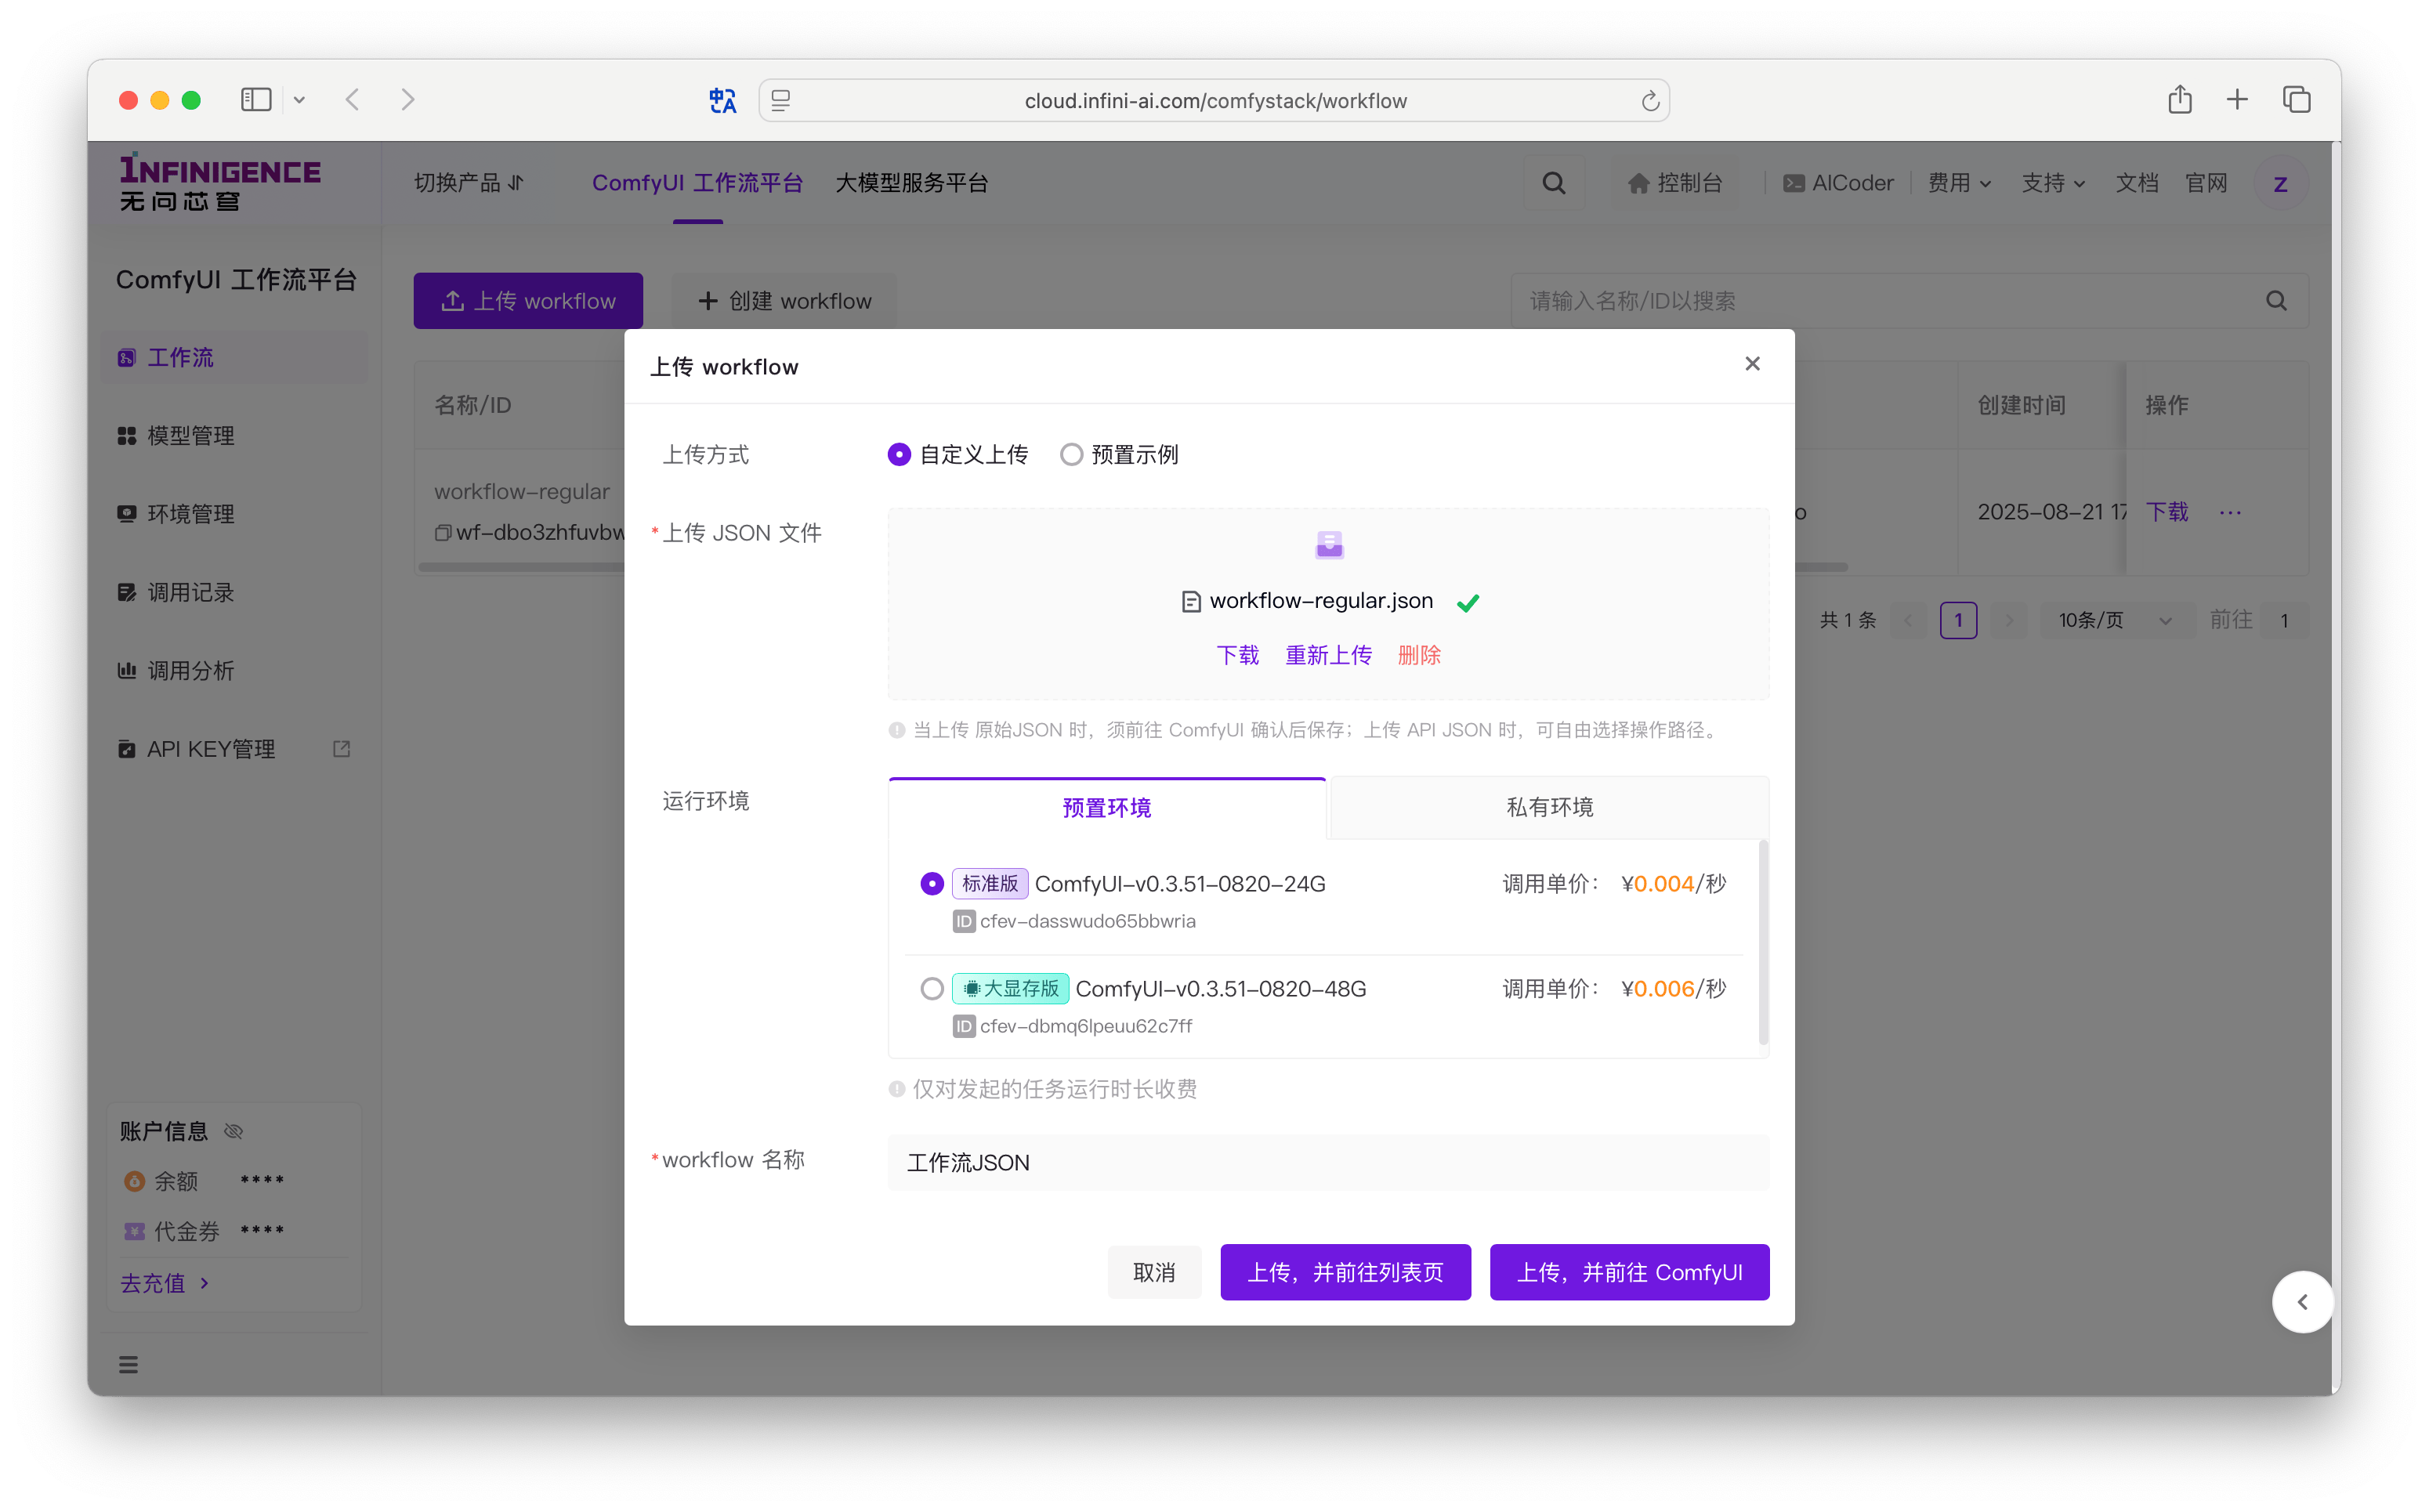Open the dropdown chevron beside the Safari sidebar button
This screenshot has height=1512, width=2429.
point(299,100)
